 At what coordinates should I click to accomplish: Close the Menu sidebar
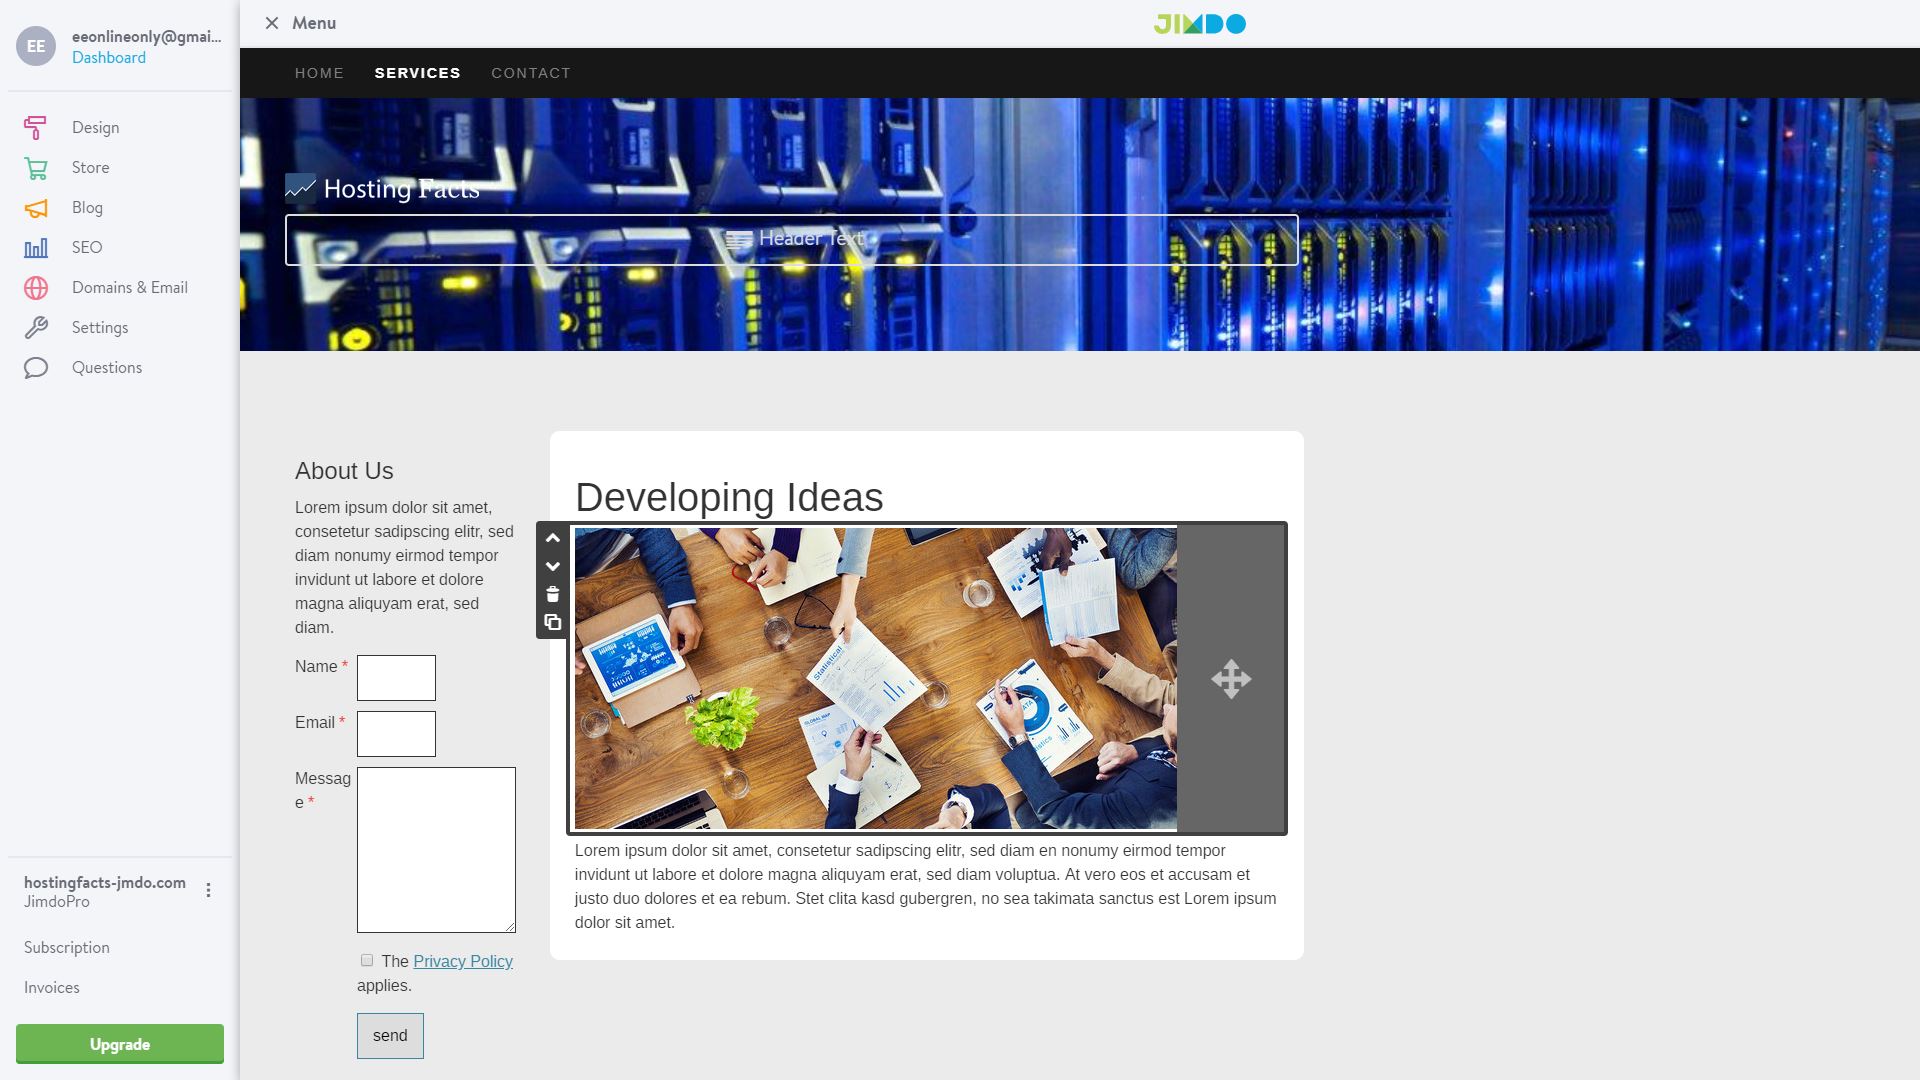[x=272, y=23]
